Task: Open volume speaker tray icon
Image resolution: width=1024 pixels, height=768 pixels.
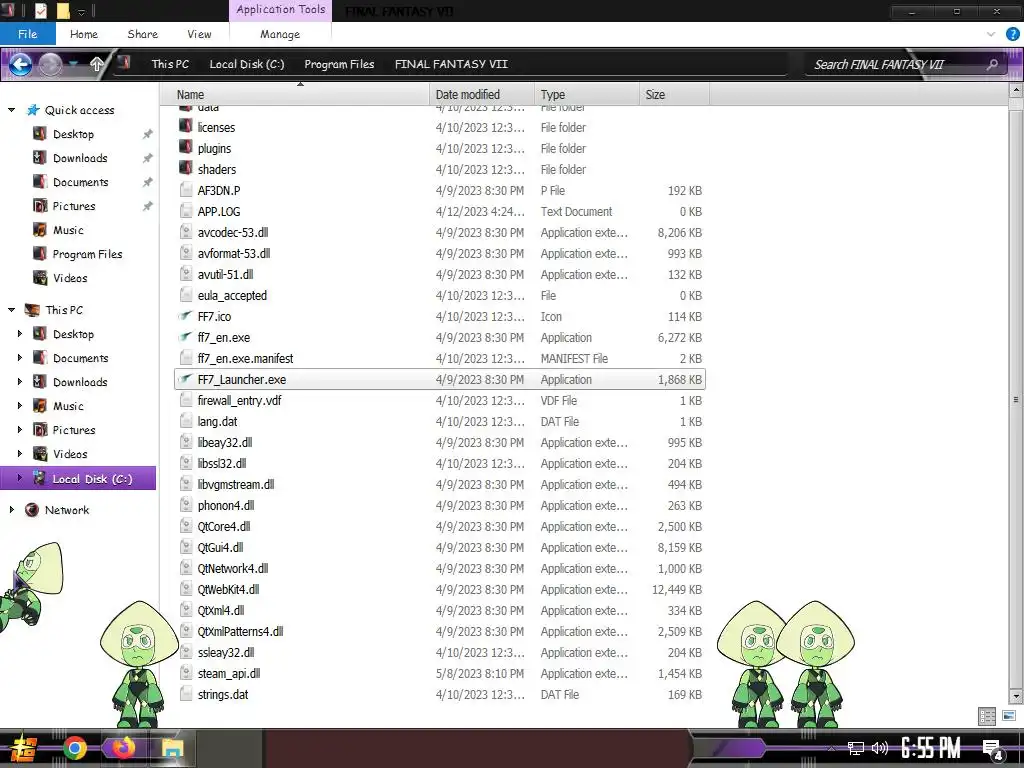Action: (x=880, y=748)
